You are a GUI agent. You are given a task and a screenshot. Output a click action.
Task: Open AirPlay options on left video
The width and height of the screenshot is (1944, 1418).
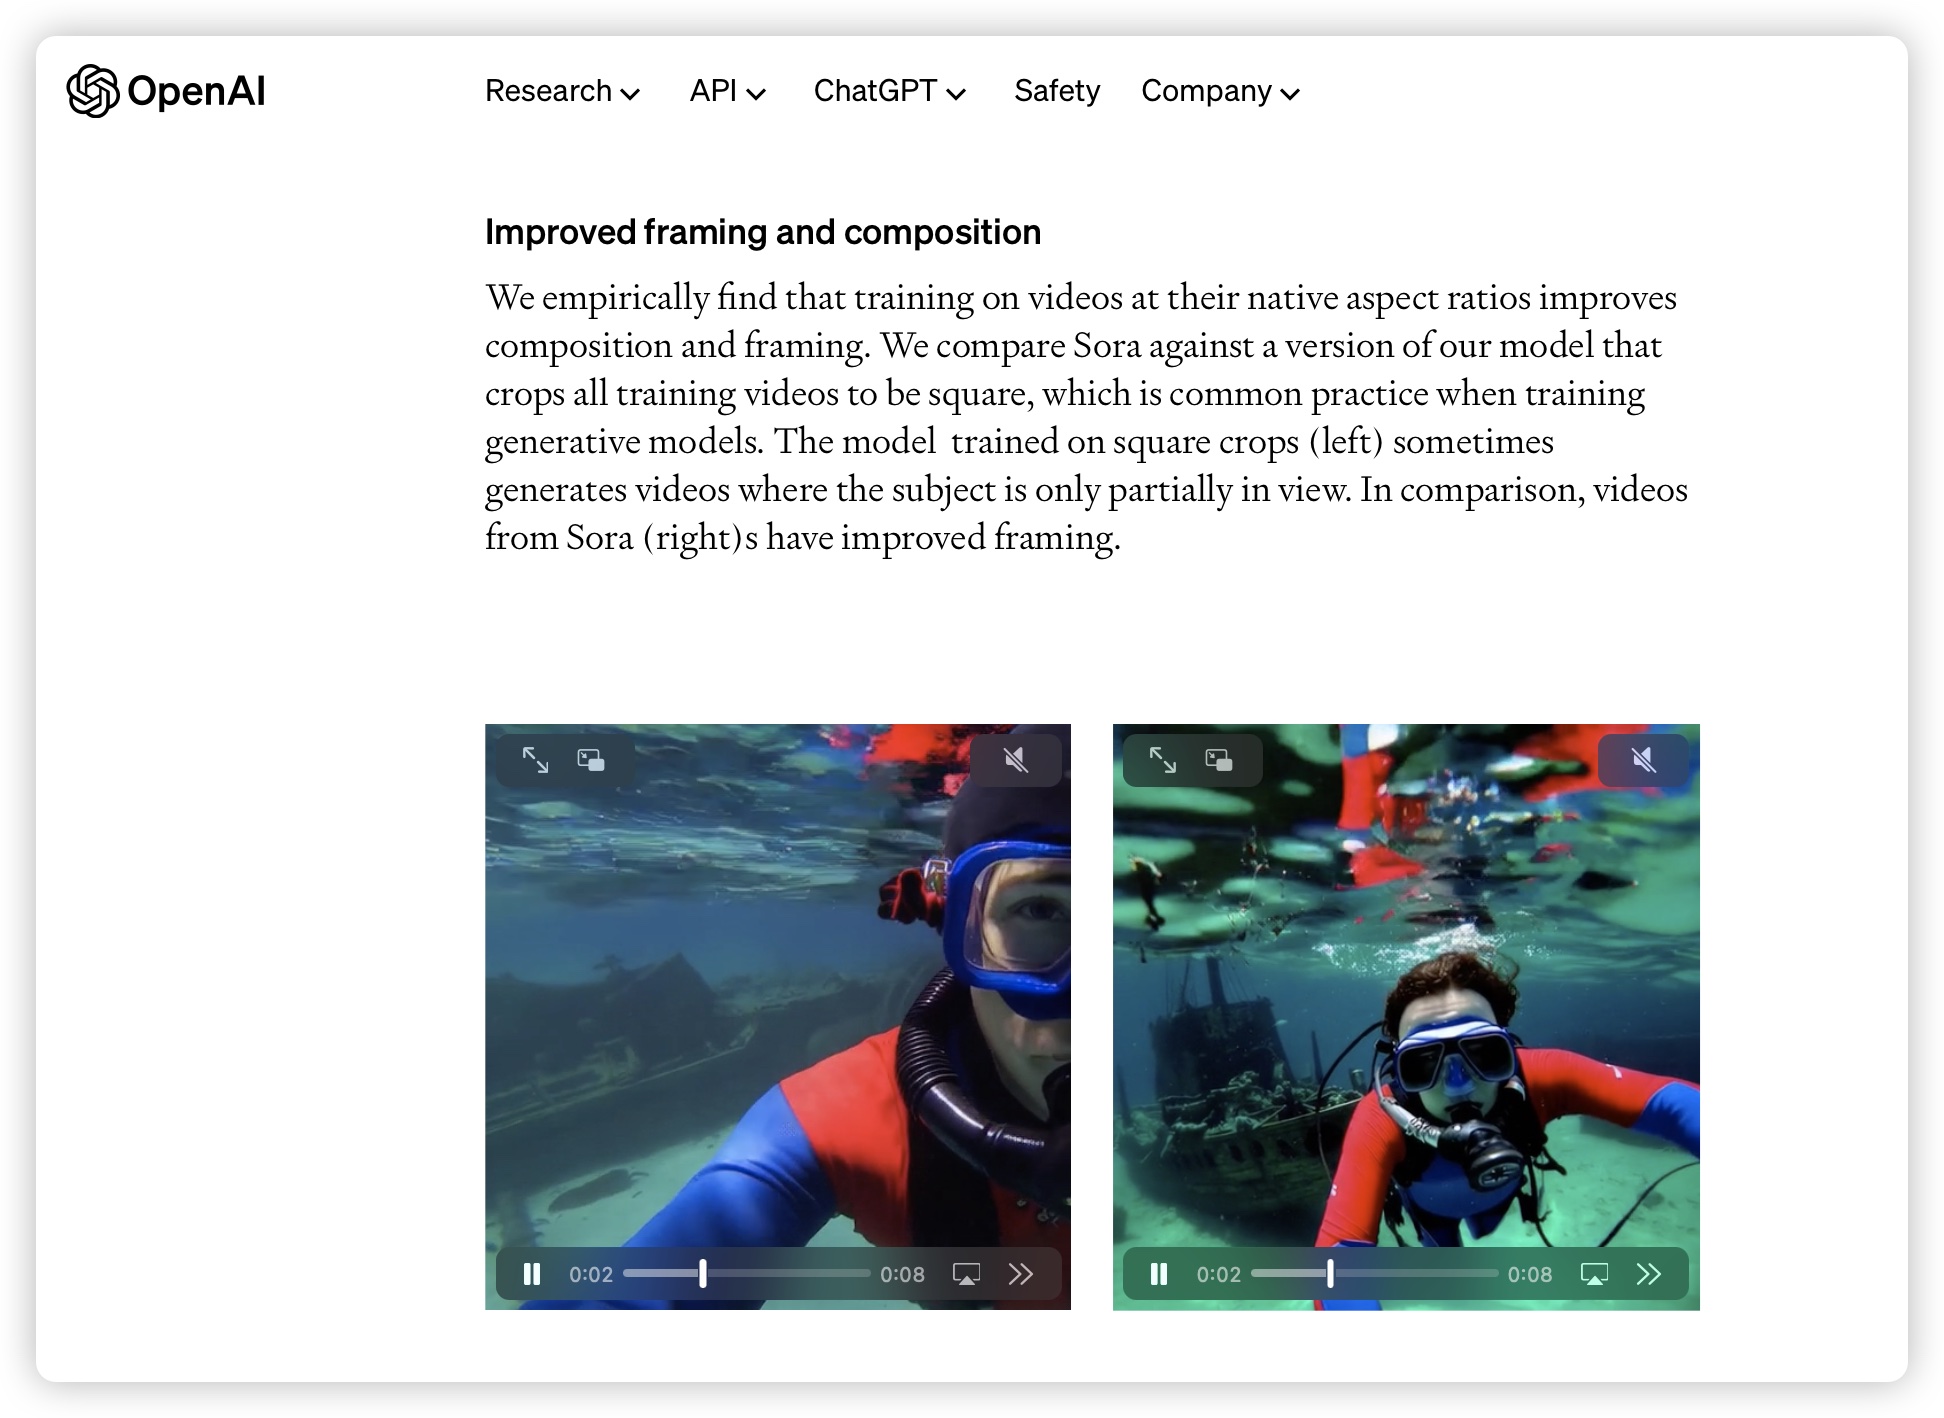[966, 1274]
